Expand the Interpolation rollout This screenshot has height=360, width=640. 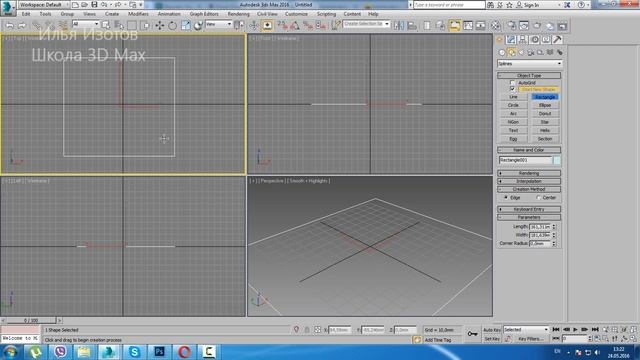coord(529,181)
